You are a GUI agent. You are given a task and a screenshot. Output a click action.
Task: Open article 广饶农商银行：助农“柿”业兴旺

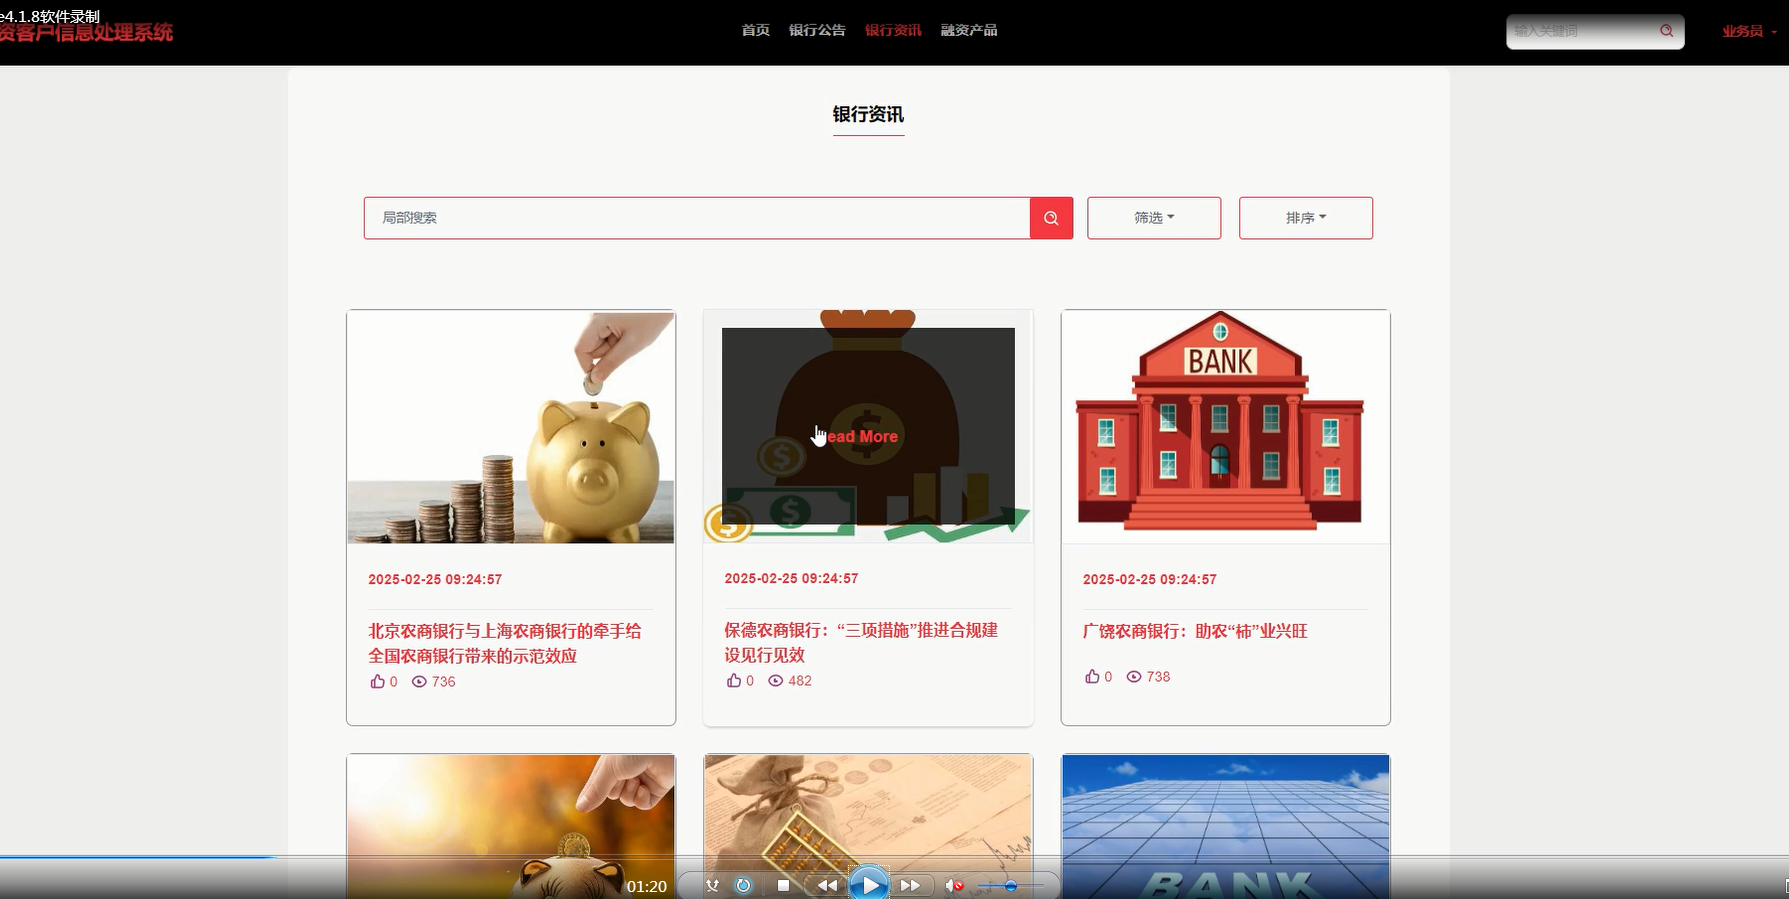(x=1195, y=631)
